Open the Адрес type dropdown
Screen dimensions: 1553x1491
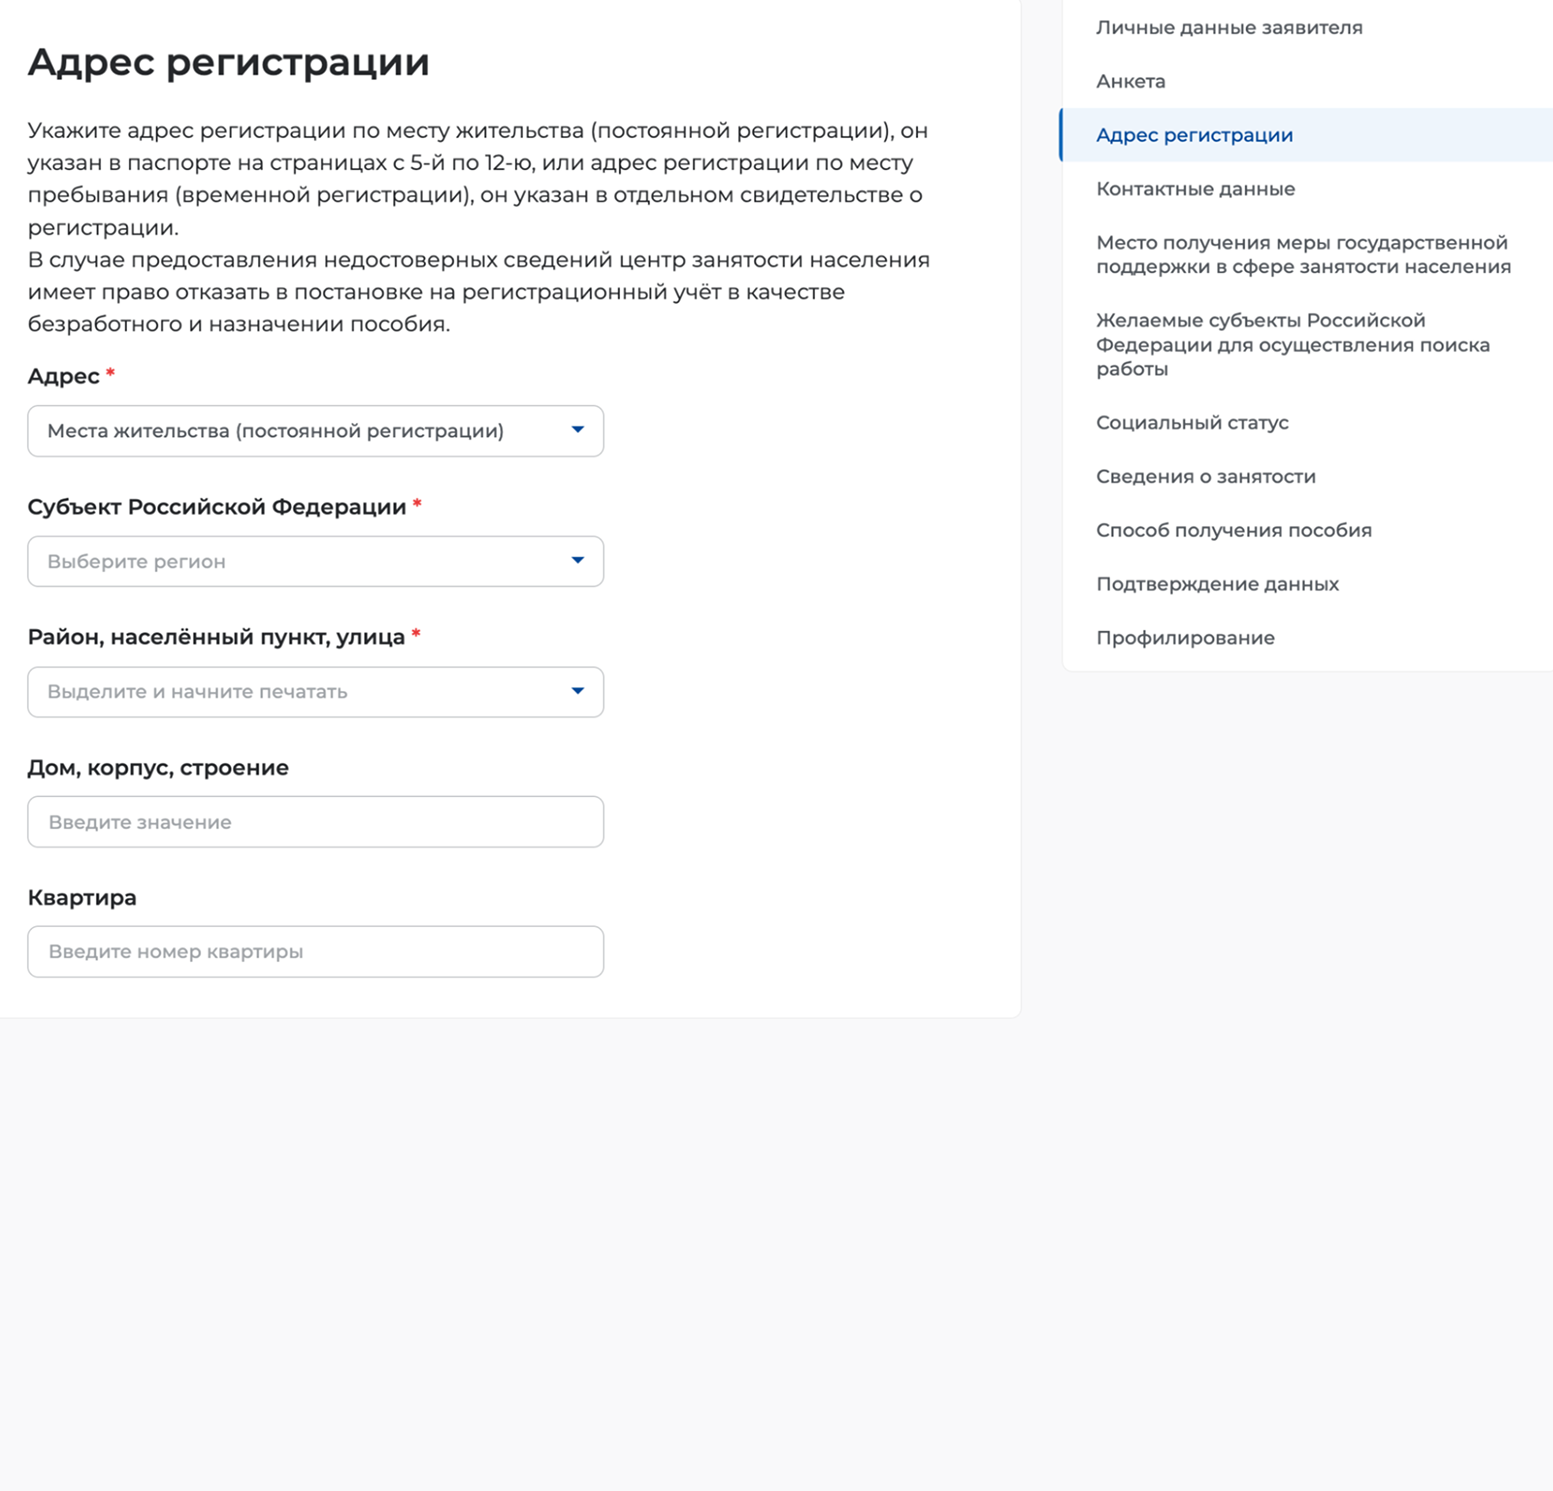click(x=315, y=431)
